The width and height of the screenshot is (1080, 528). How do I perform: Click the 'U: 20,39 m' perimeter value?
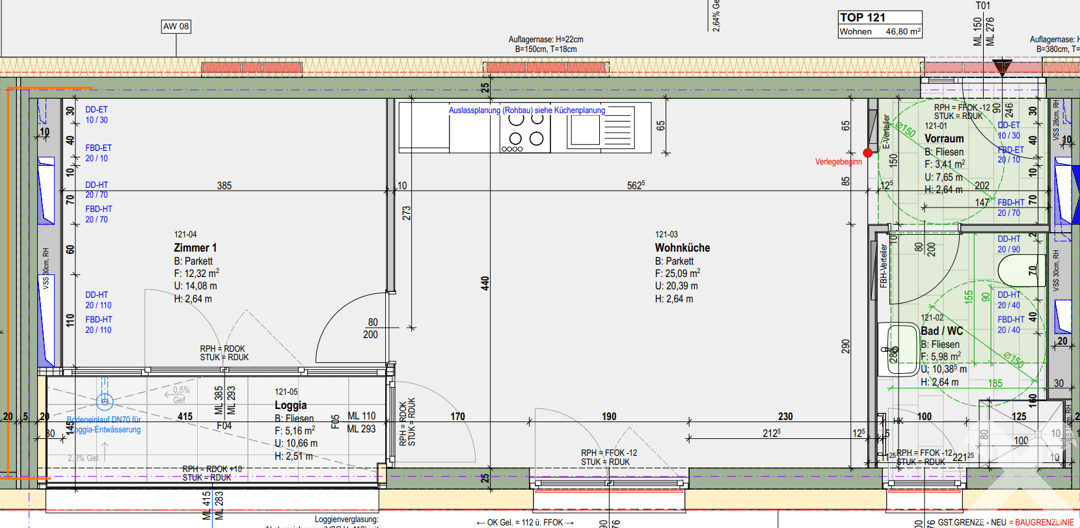tap(676, 286)
